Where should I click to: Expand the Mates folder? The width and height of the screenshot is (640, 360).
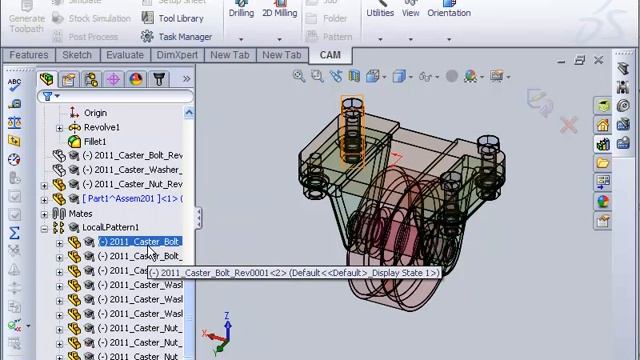[x=44, y=214]
